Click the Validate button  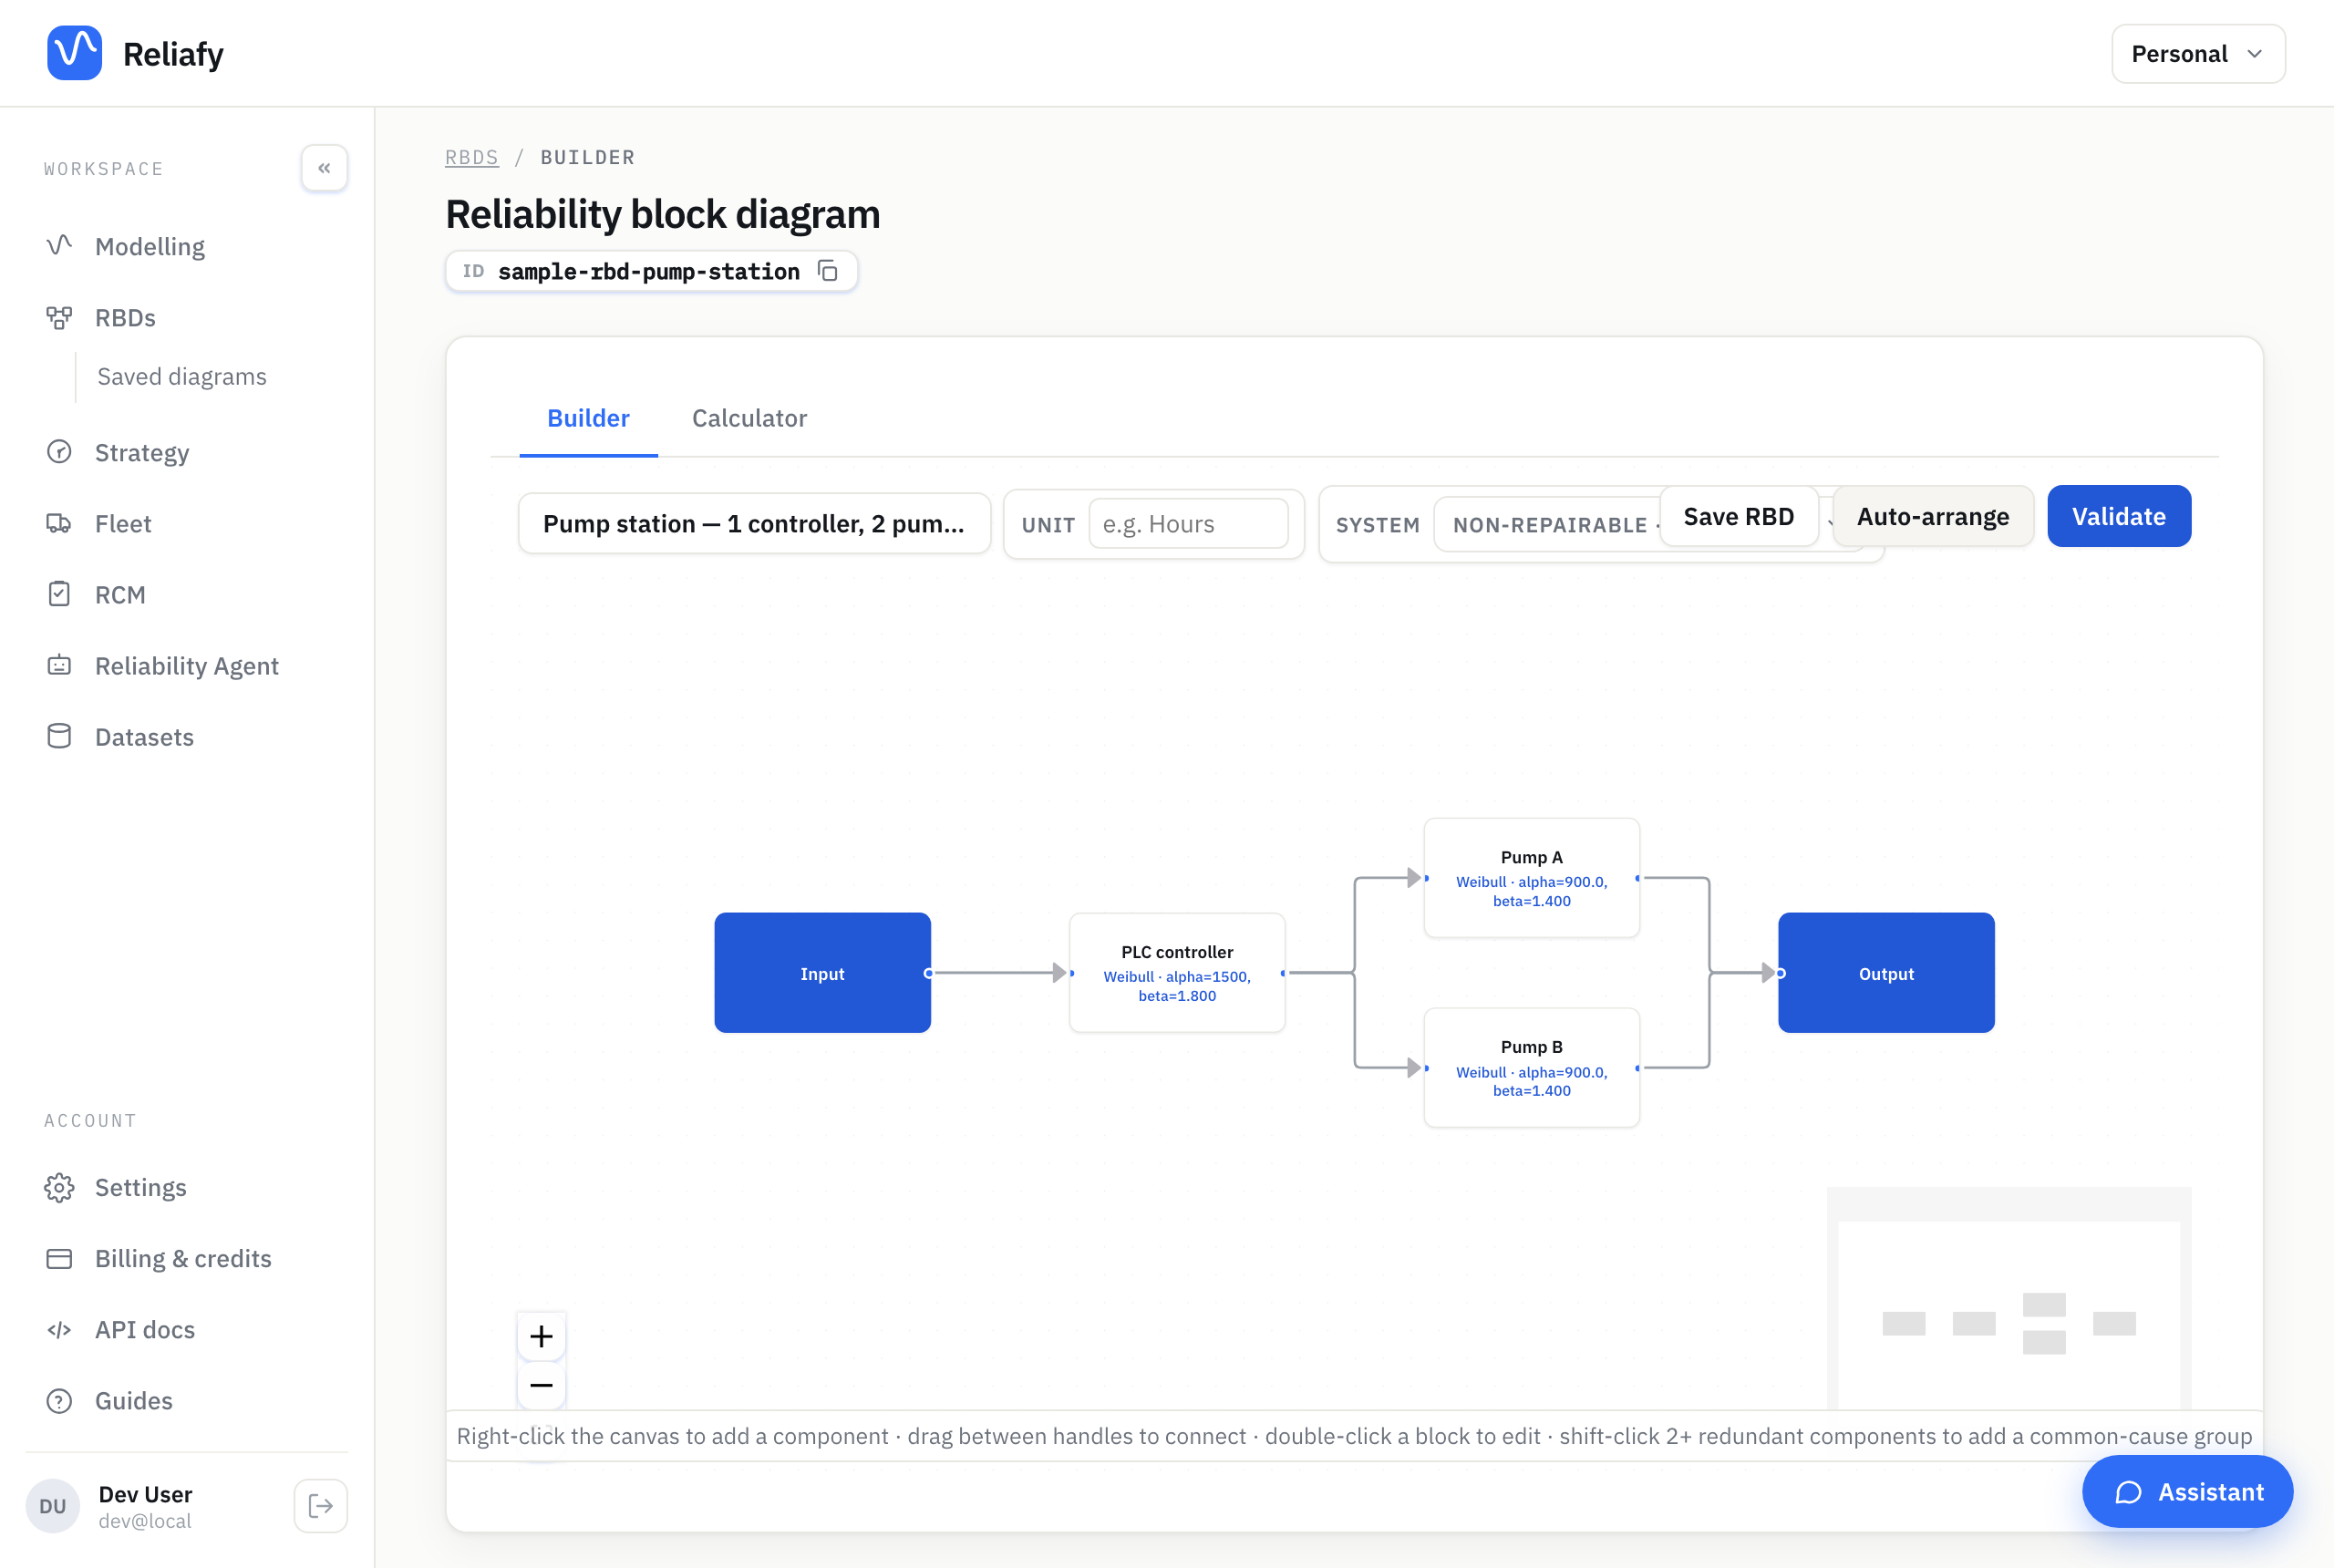(x=2118, y=516)
